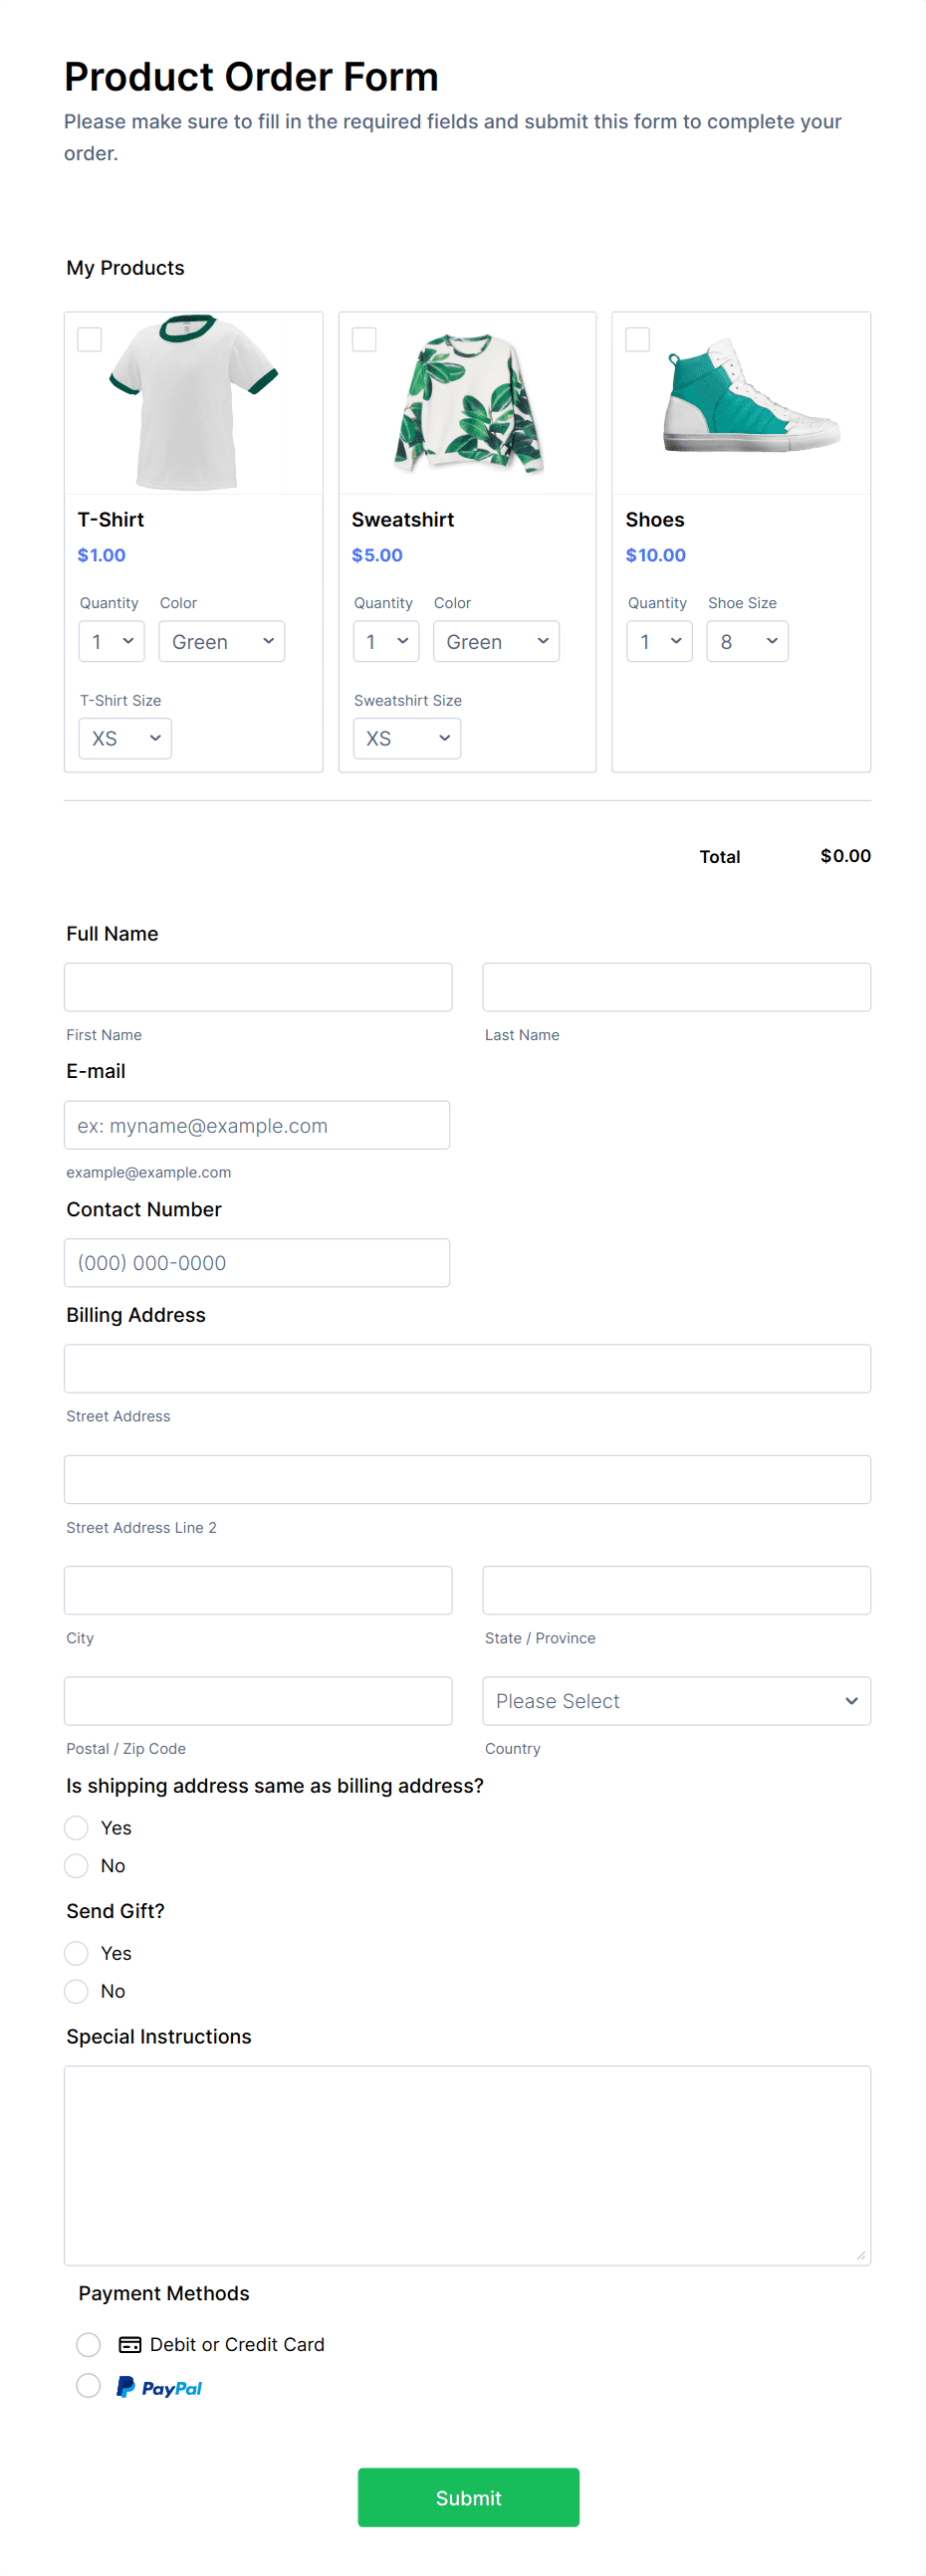Click the Submit button

[x=468, y=2498]
